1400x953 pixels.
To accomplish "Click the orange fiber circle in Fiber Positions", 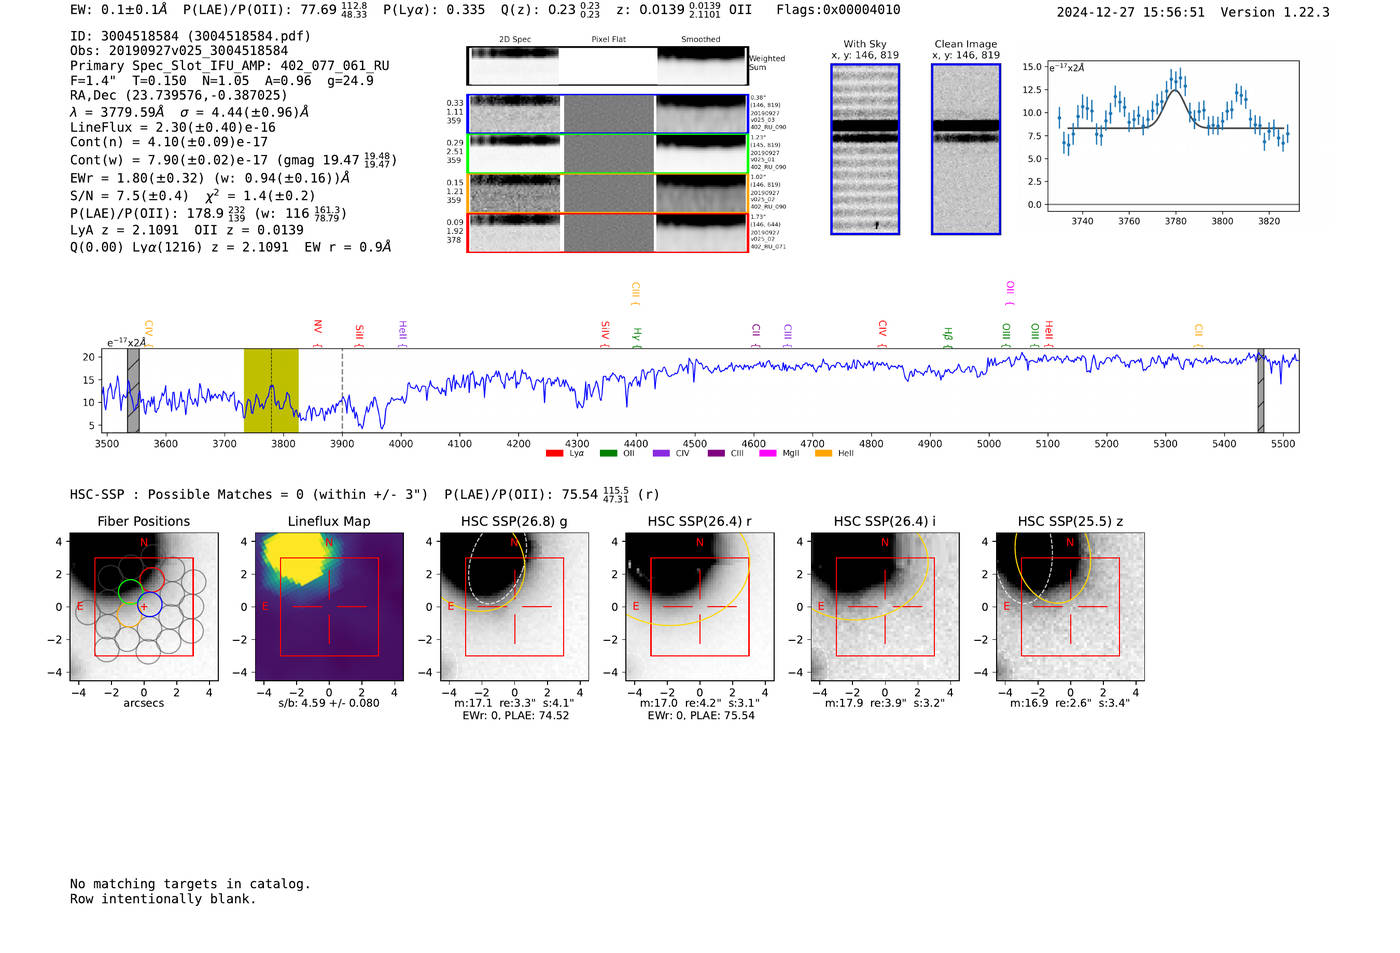I will pyautogui.click(x=129, y=615).
